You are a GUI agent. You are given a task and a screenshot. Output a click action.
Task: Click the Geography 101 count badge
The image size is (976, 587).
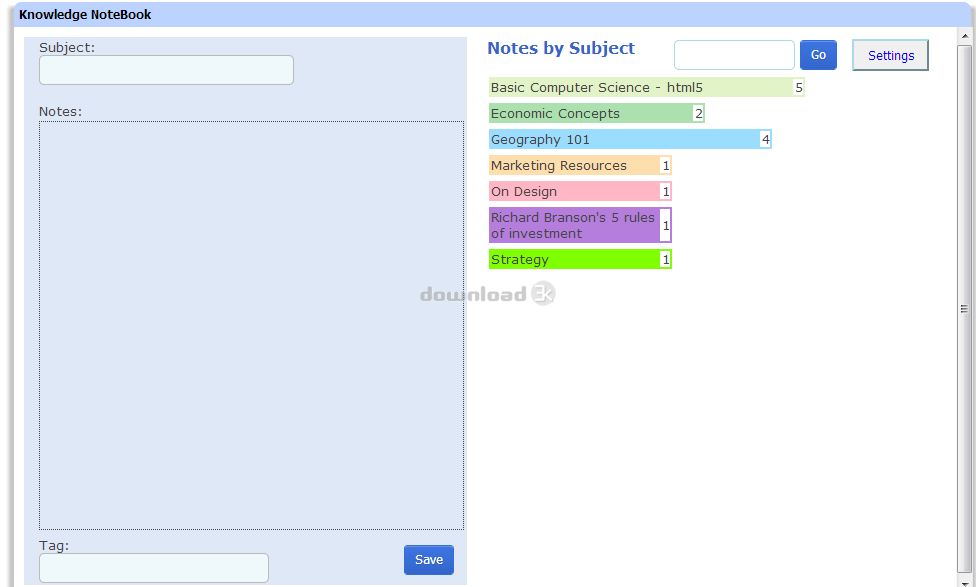tap(766, 140)
